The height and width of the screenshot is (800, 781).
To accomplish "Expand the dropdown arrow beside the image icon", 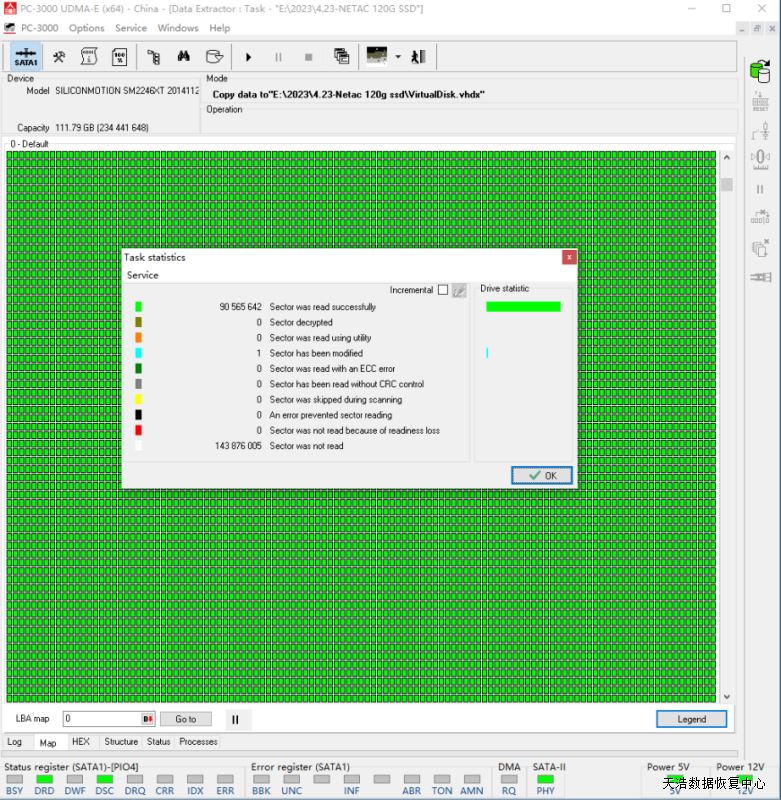I will pyautogui.click(x=397, y=57).
